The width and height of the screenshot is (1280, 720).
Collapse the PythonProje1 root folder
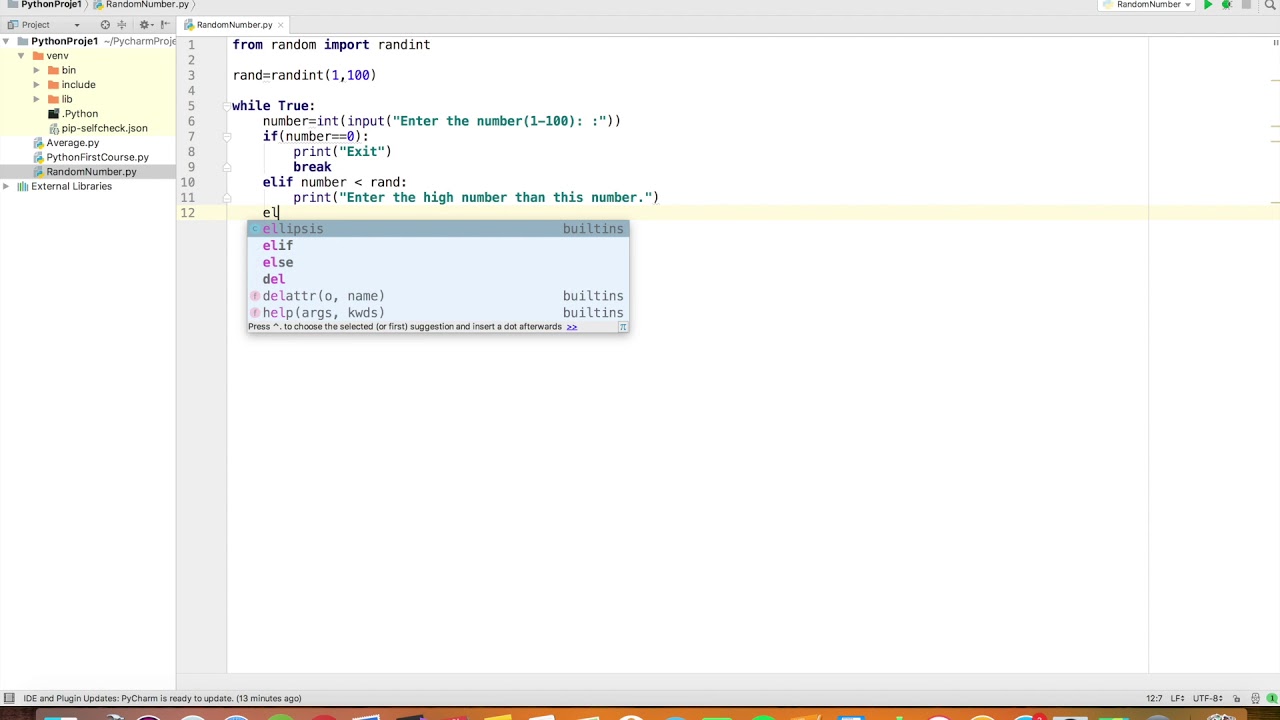coord(6,41)
